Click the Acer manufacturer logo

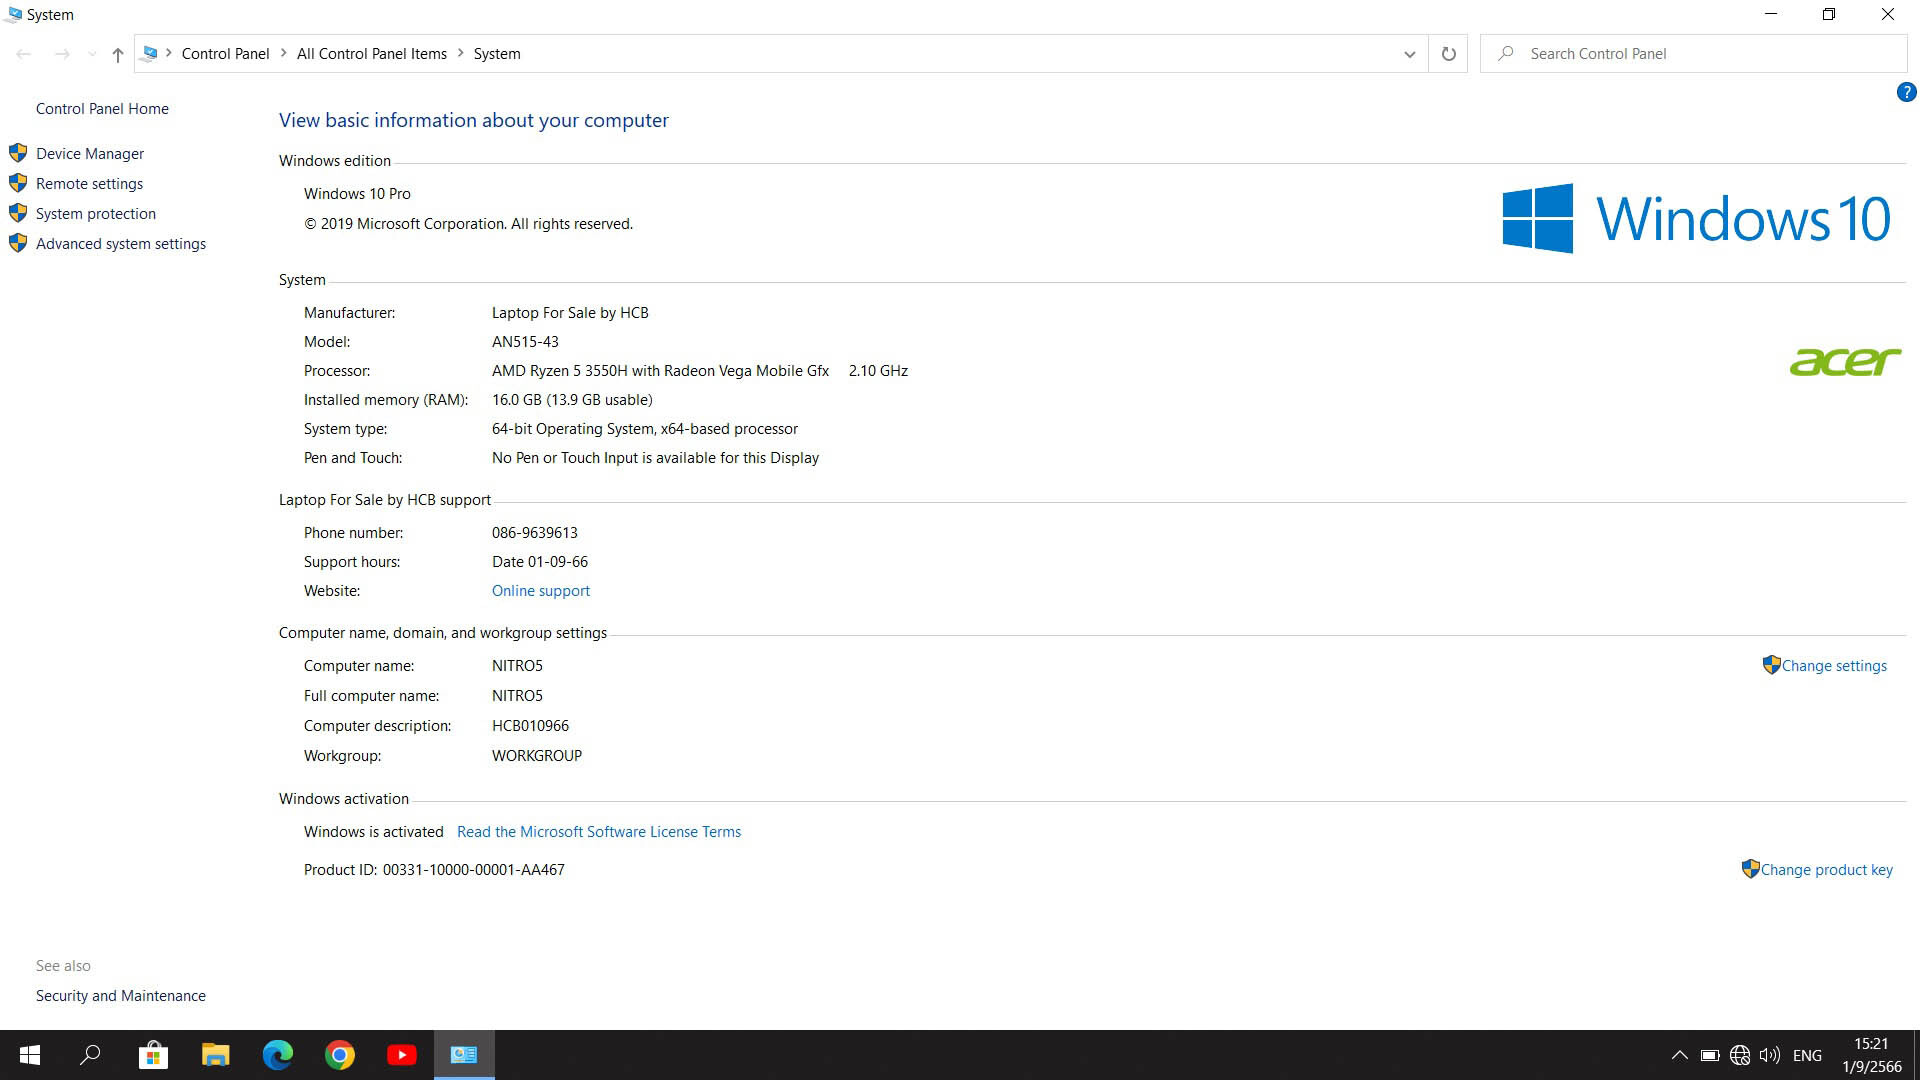(1845, 361)
